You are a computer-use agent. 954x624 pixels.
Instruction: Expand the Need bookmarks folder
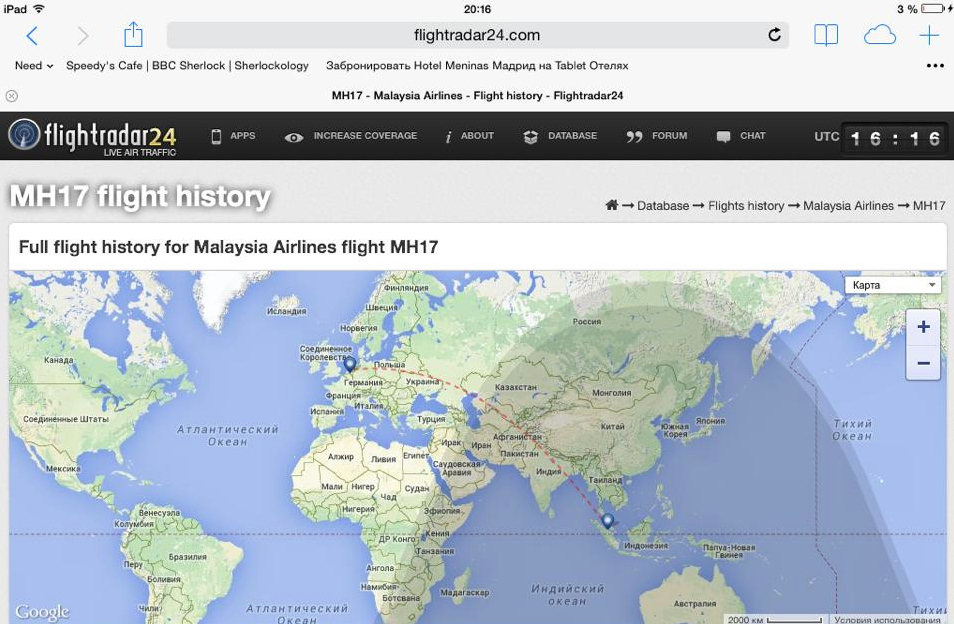34,66
